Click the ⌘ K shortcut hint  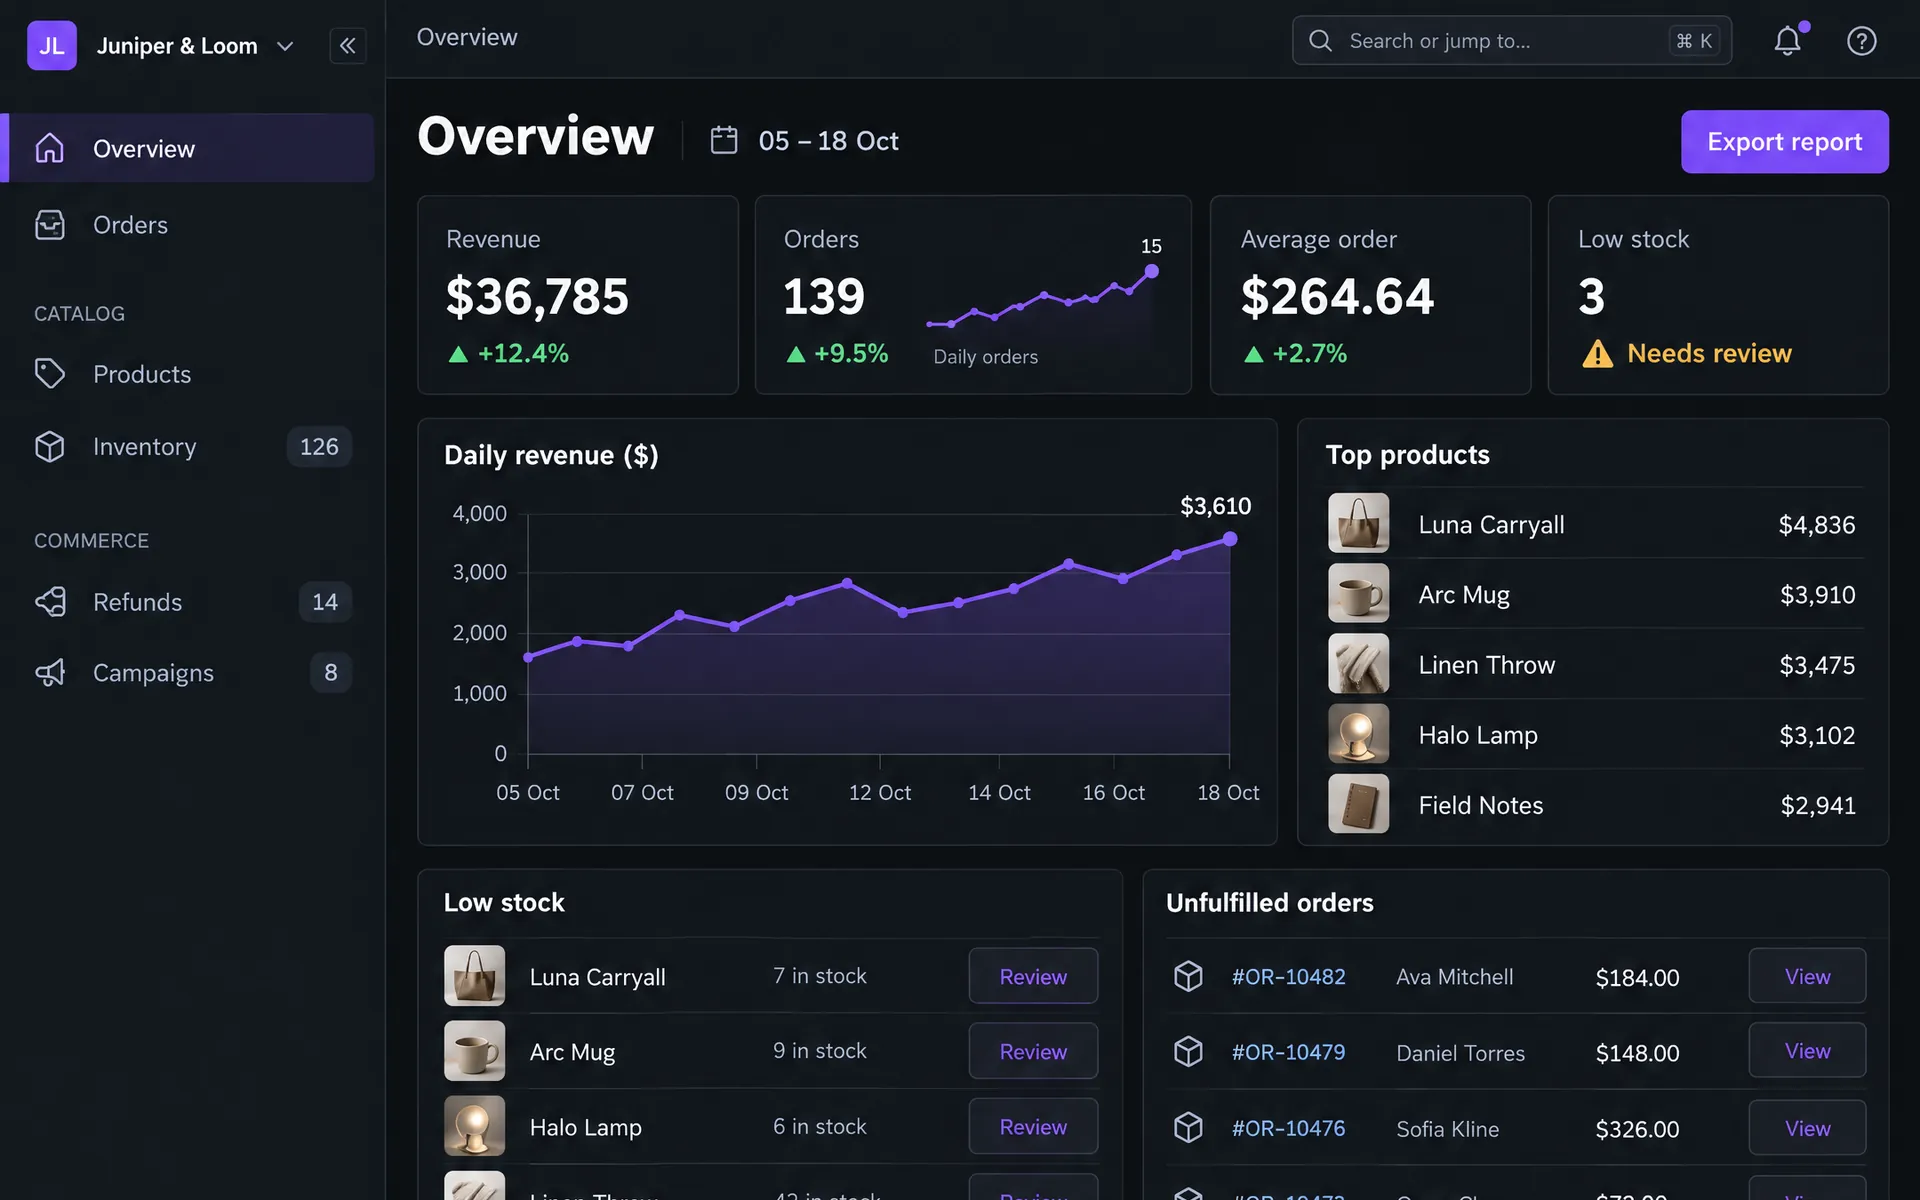pyautogui.click(x=1694, y=41)
